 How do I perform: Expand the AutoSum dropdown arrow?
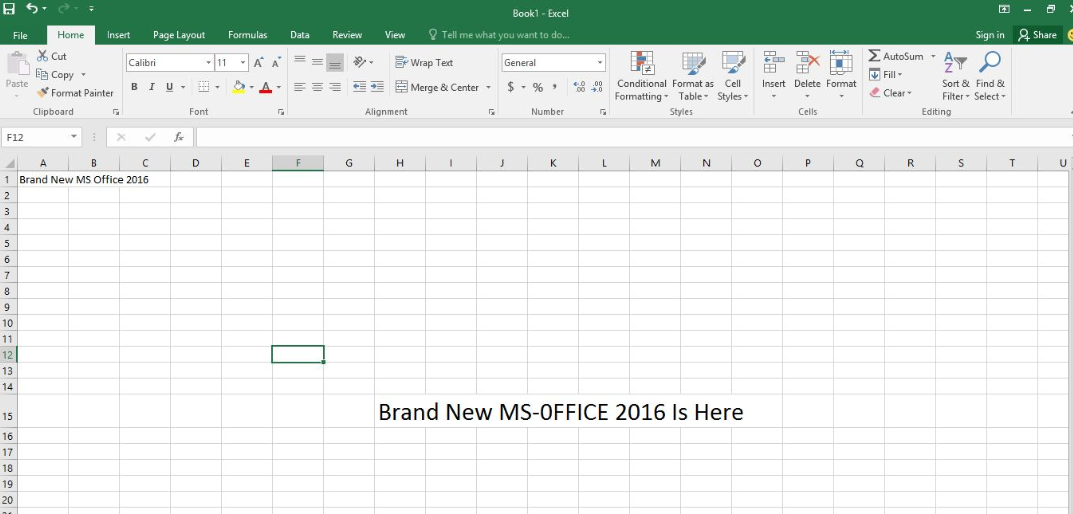933,56
